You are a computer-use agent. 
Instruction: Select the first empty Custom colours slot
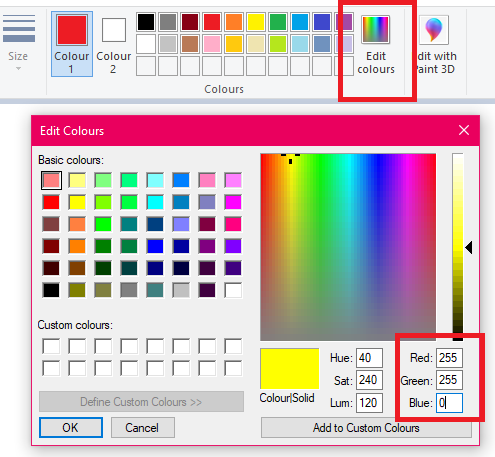[51, 346]
